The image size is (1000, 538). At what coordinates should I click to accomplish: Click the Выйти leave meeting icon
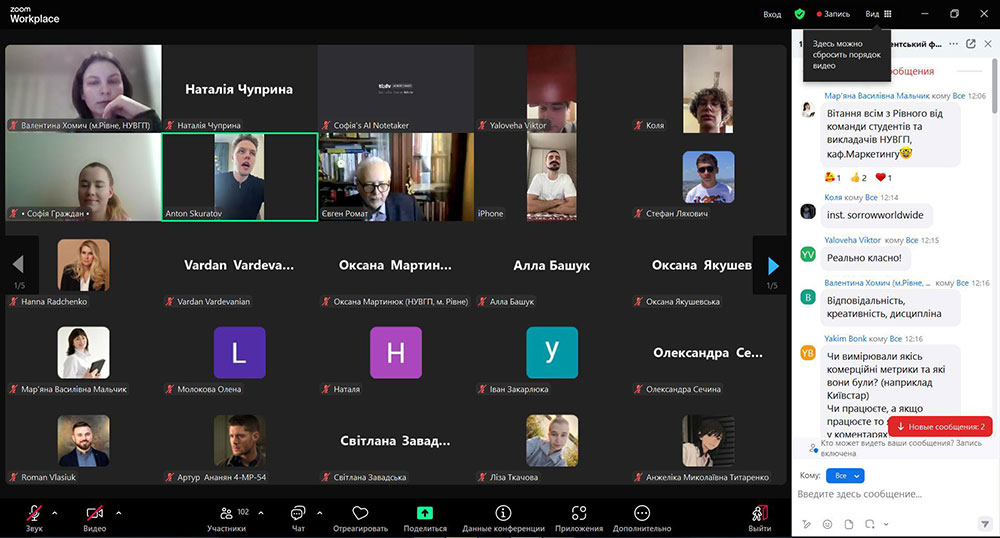pyautogui.click(x=760, y=513)
